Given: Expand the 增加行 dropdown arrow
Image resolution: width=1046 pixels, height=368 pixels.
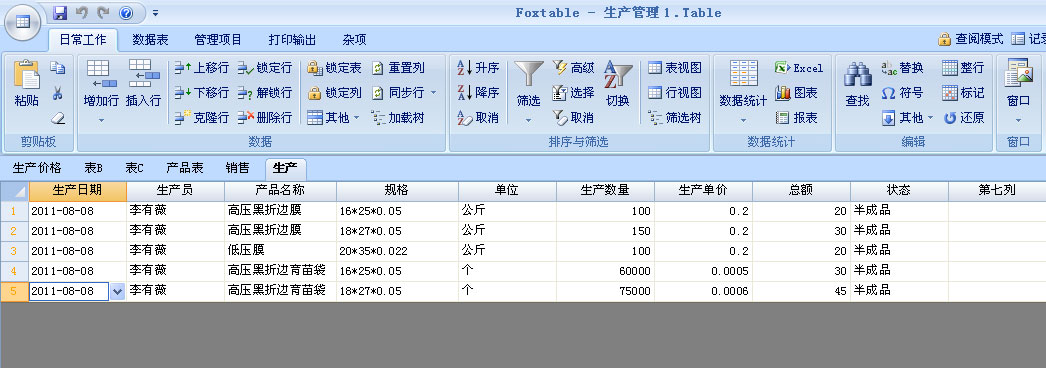Looking at the screenshot, I should [101, 121].
